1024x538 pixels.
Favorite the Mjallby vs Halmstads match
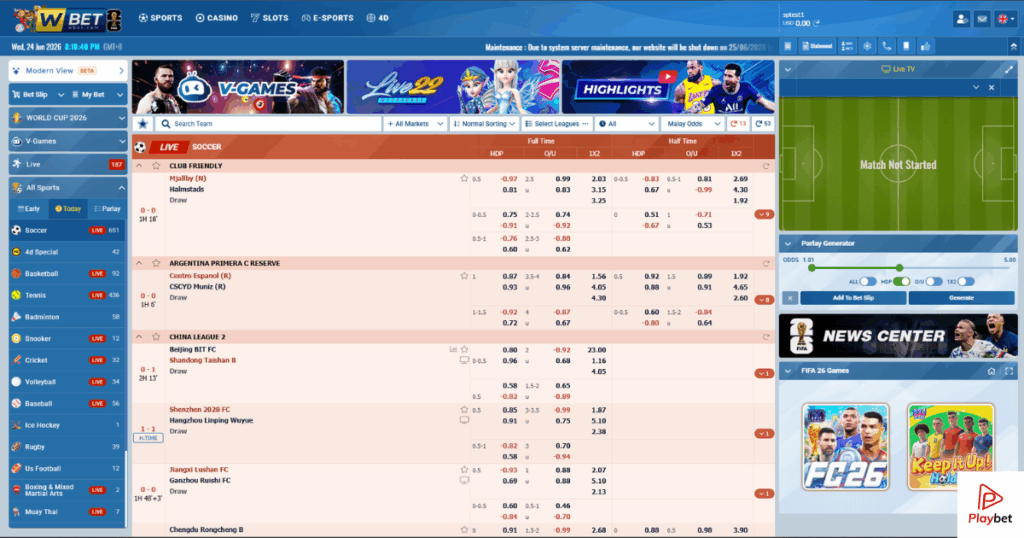pos(464,178)
